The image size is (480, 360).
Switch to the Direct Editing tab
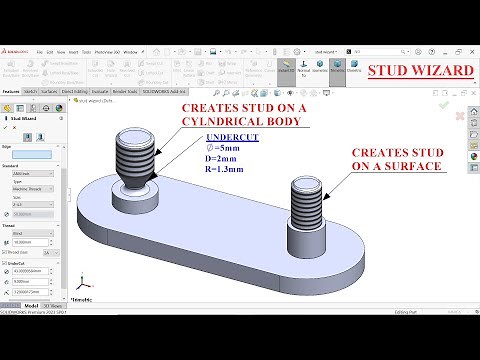tap(75, 91)
